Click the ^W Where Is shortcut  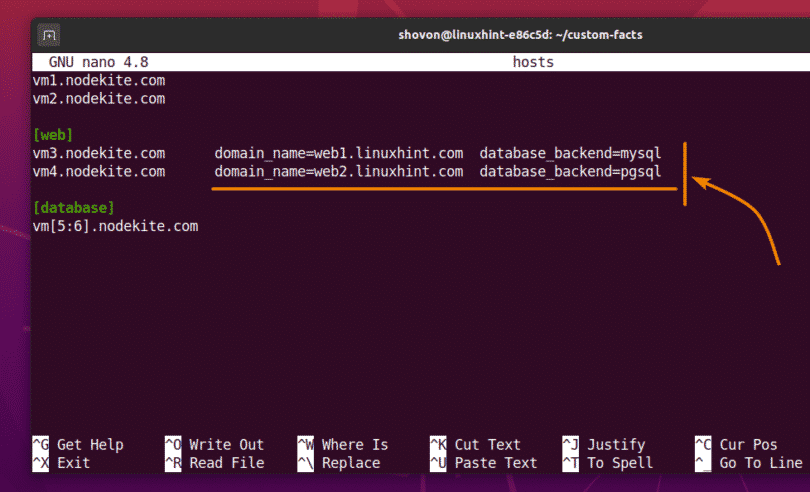(343, 444)
